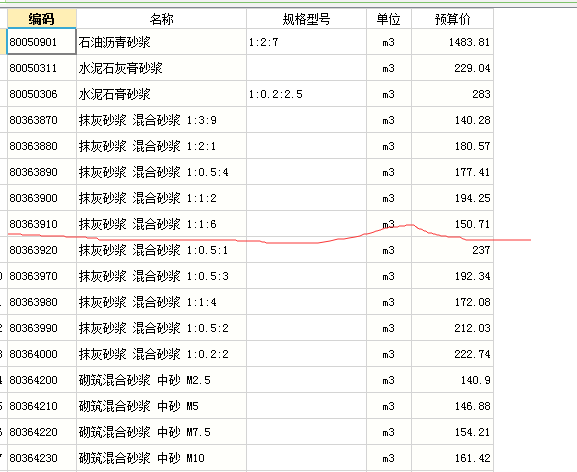Click the 编码 column header
The image size is (577, 472).
(x=42, y=19)
